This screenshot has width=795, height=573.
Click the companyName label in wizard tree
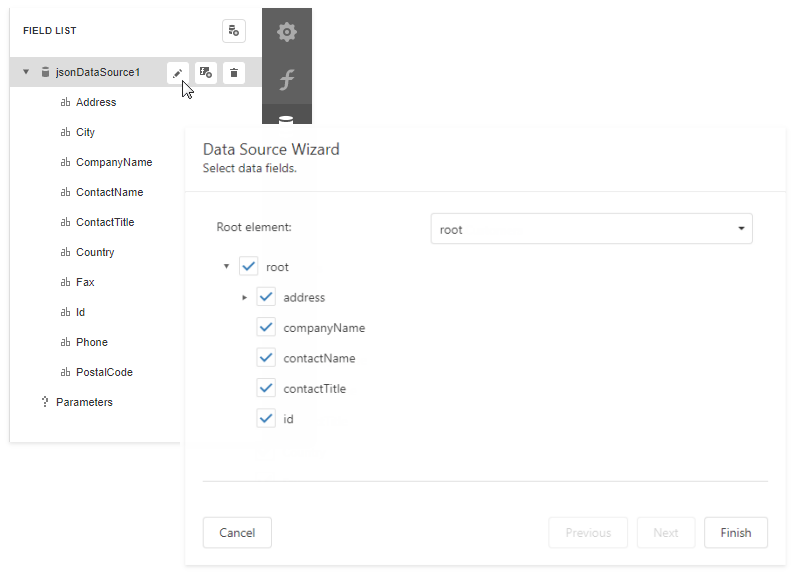[x=324, y=328]
